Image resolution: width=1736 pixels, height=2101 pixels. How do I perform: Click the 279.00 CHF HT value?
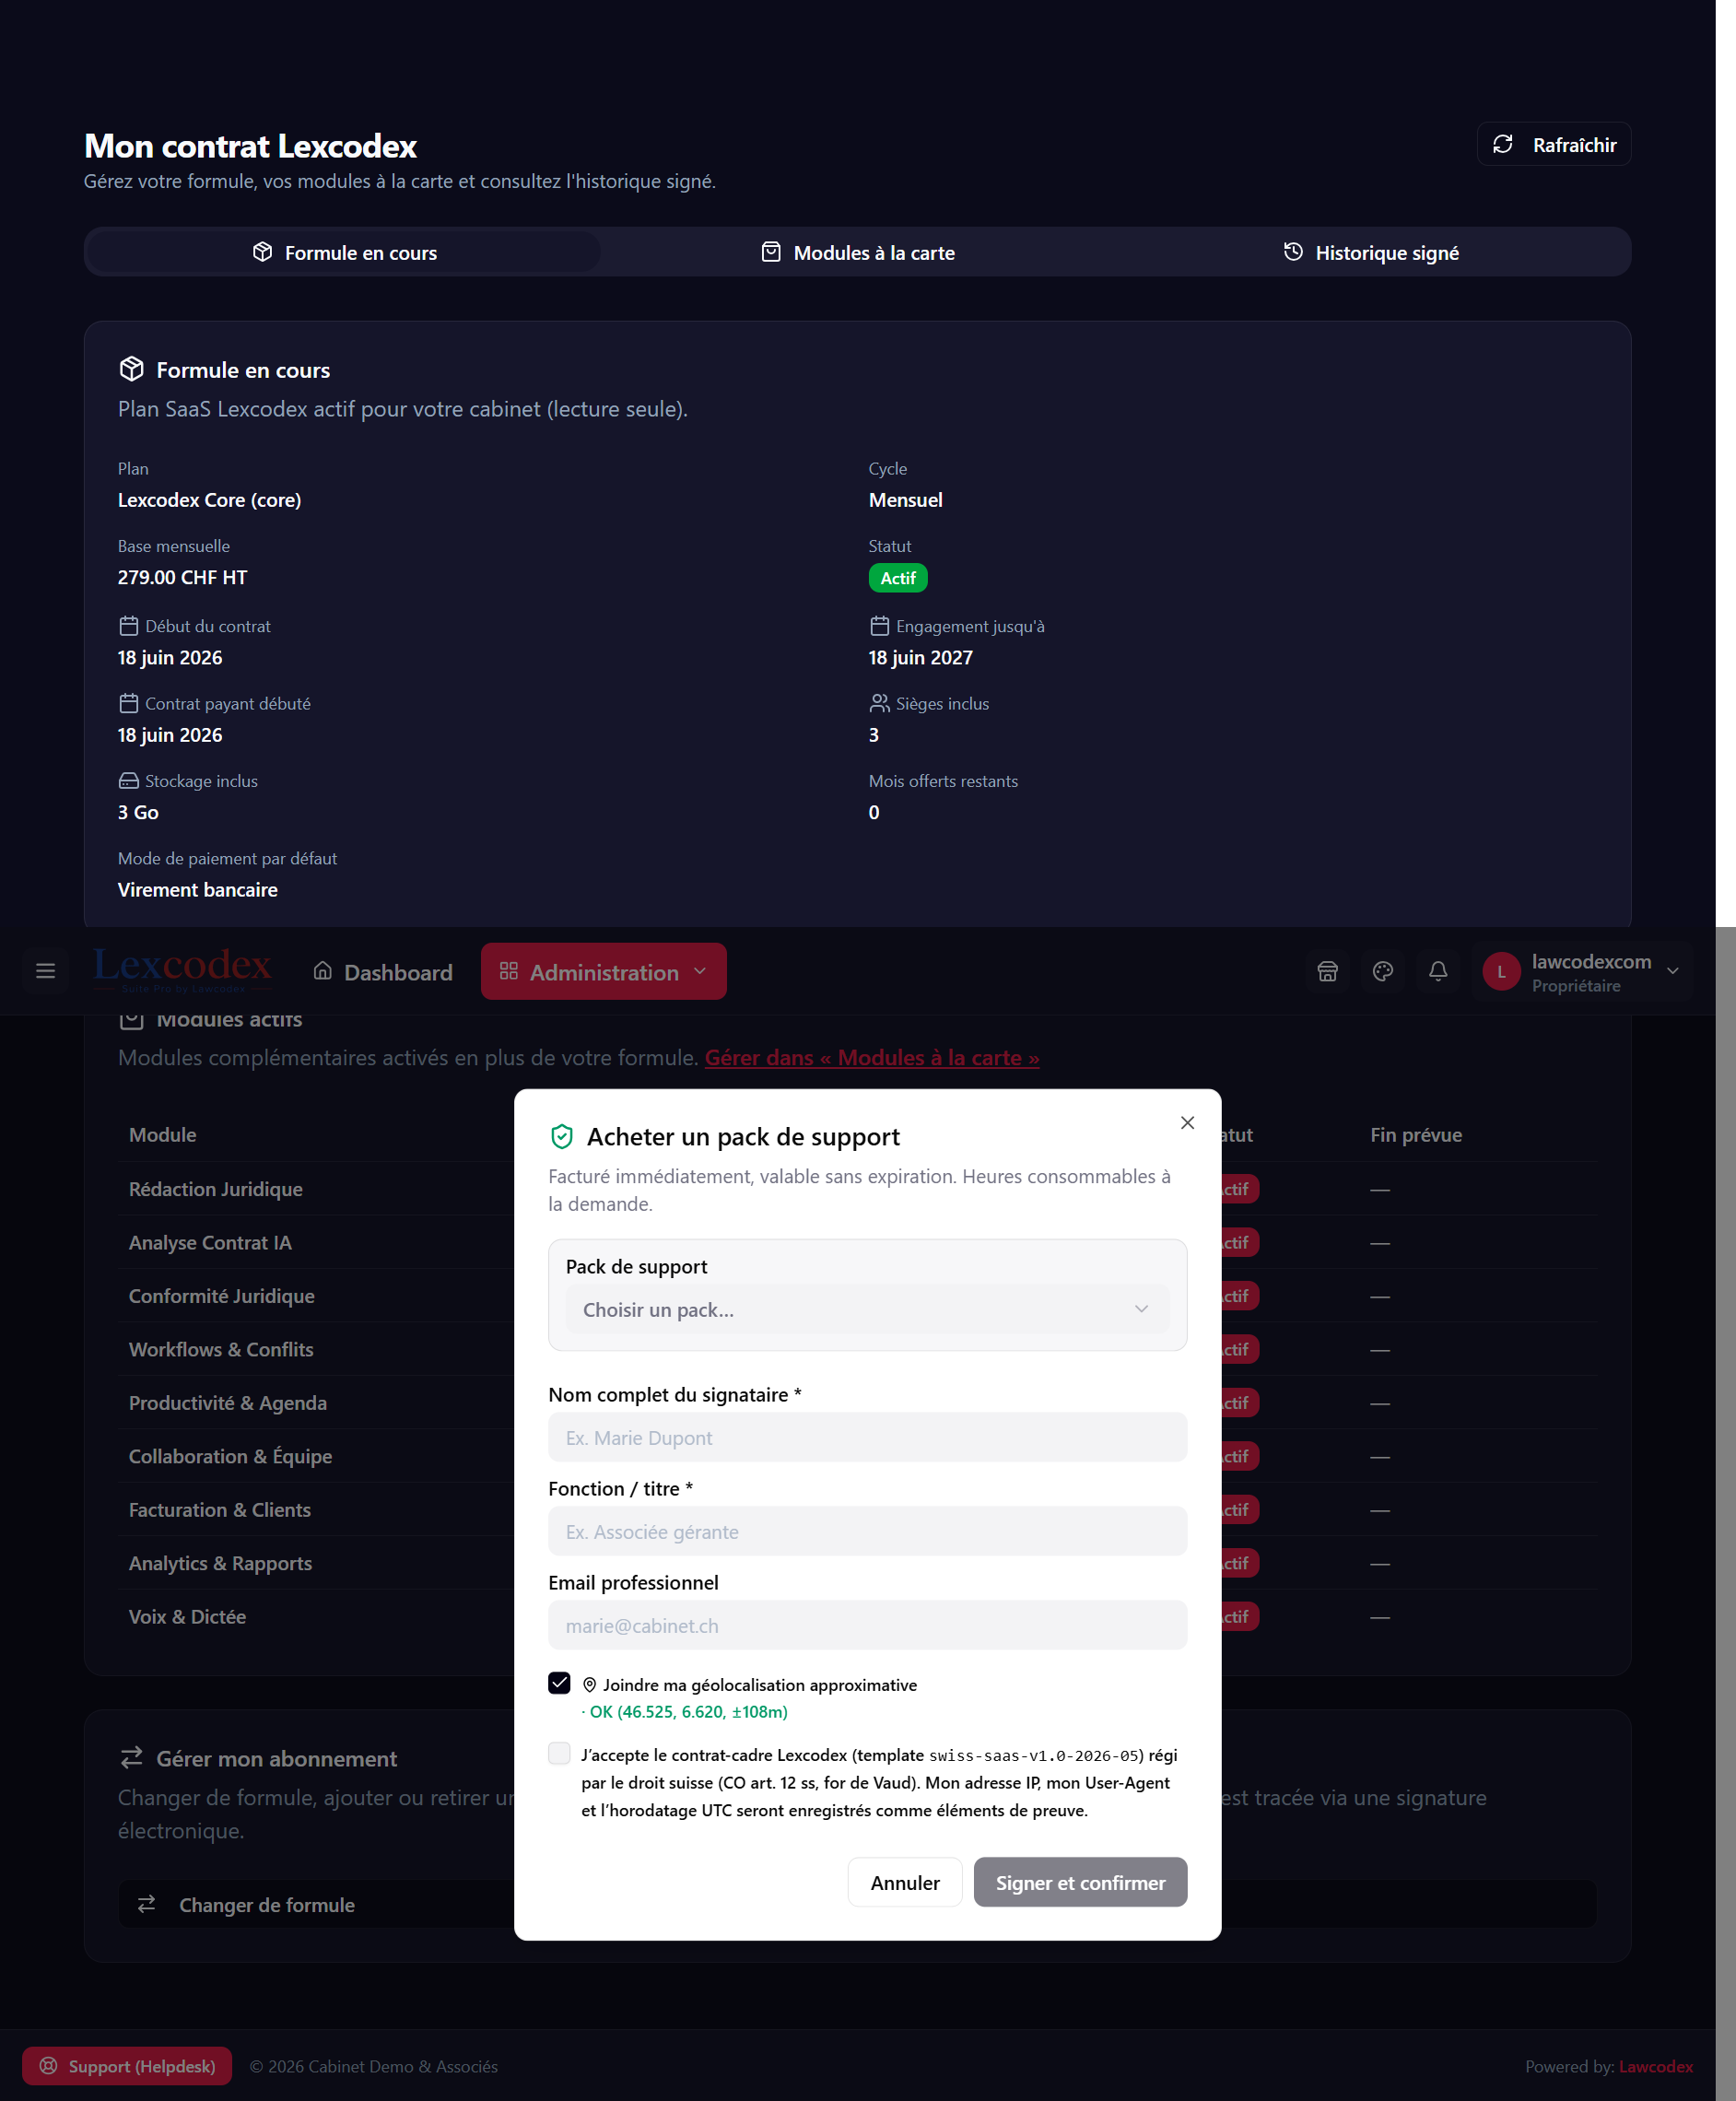tap(182, 577)
